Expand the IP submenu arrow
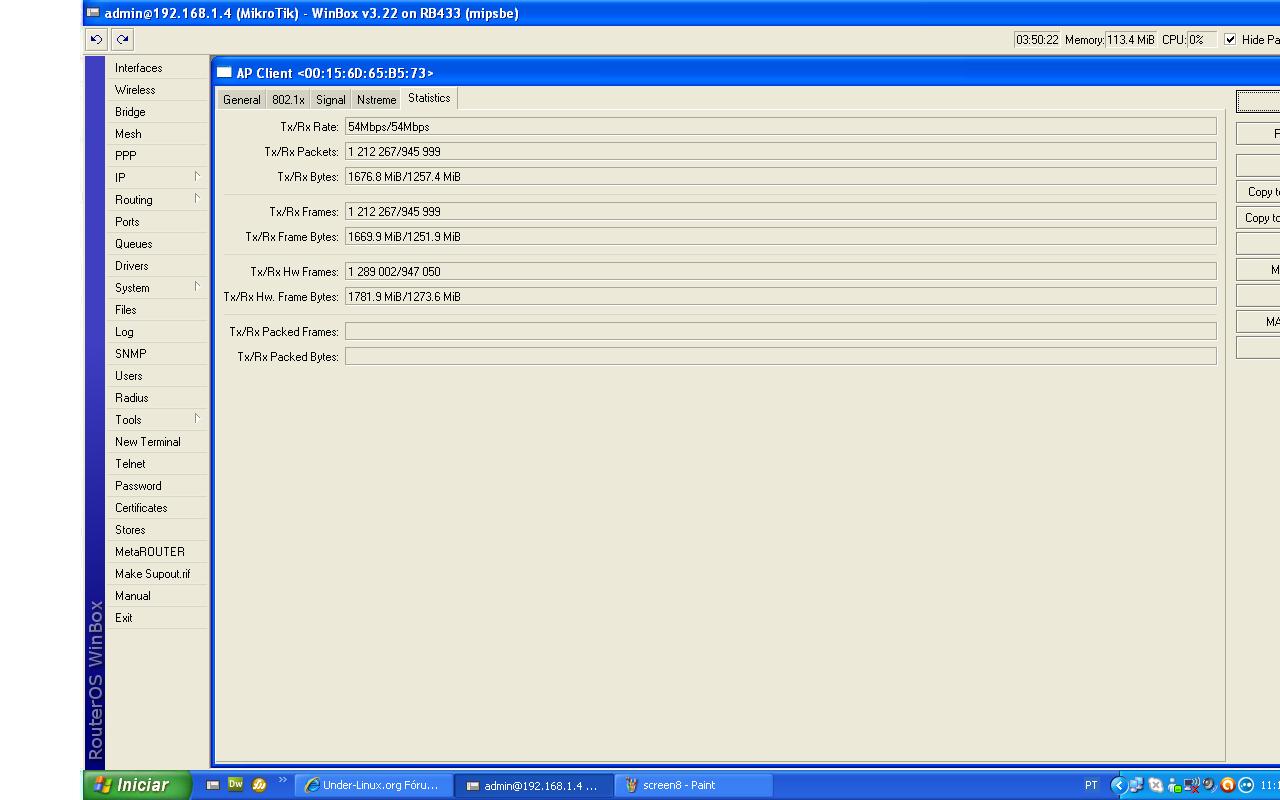The image size is (1280, 800). coord(197,177)
